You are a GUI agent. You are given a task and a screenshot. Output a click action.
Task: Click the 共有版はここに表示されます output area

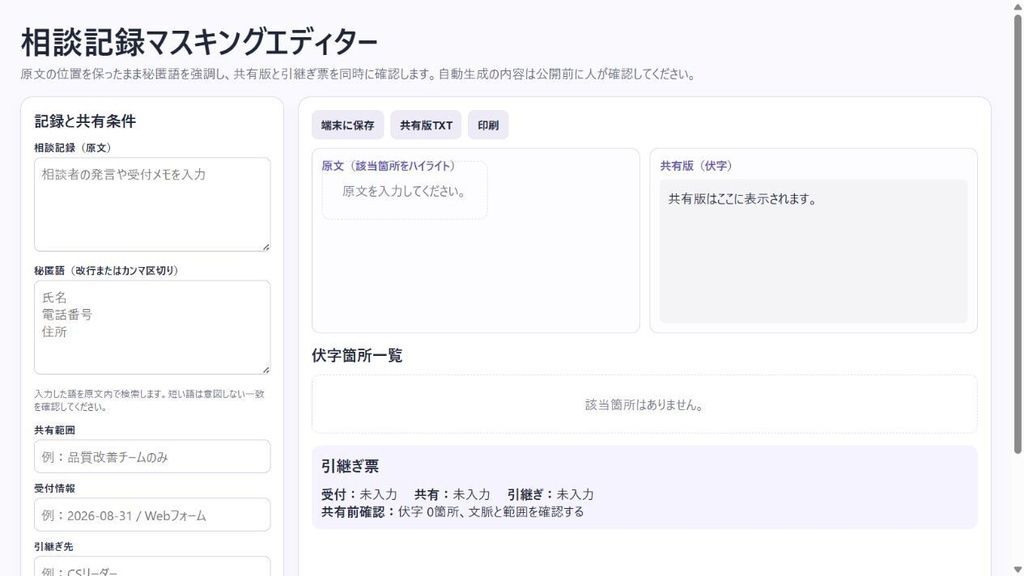pos(813,251)
